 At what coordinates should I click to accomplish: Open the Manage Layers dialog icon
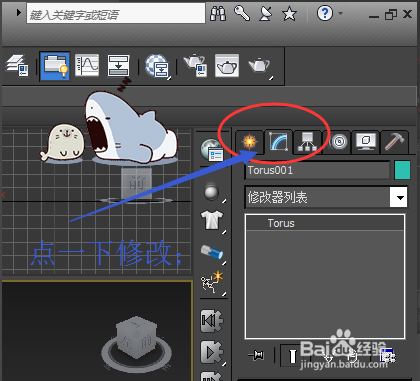[17, 66]
